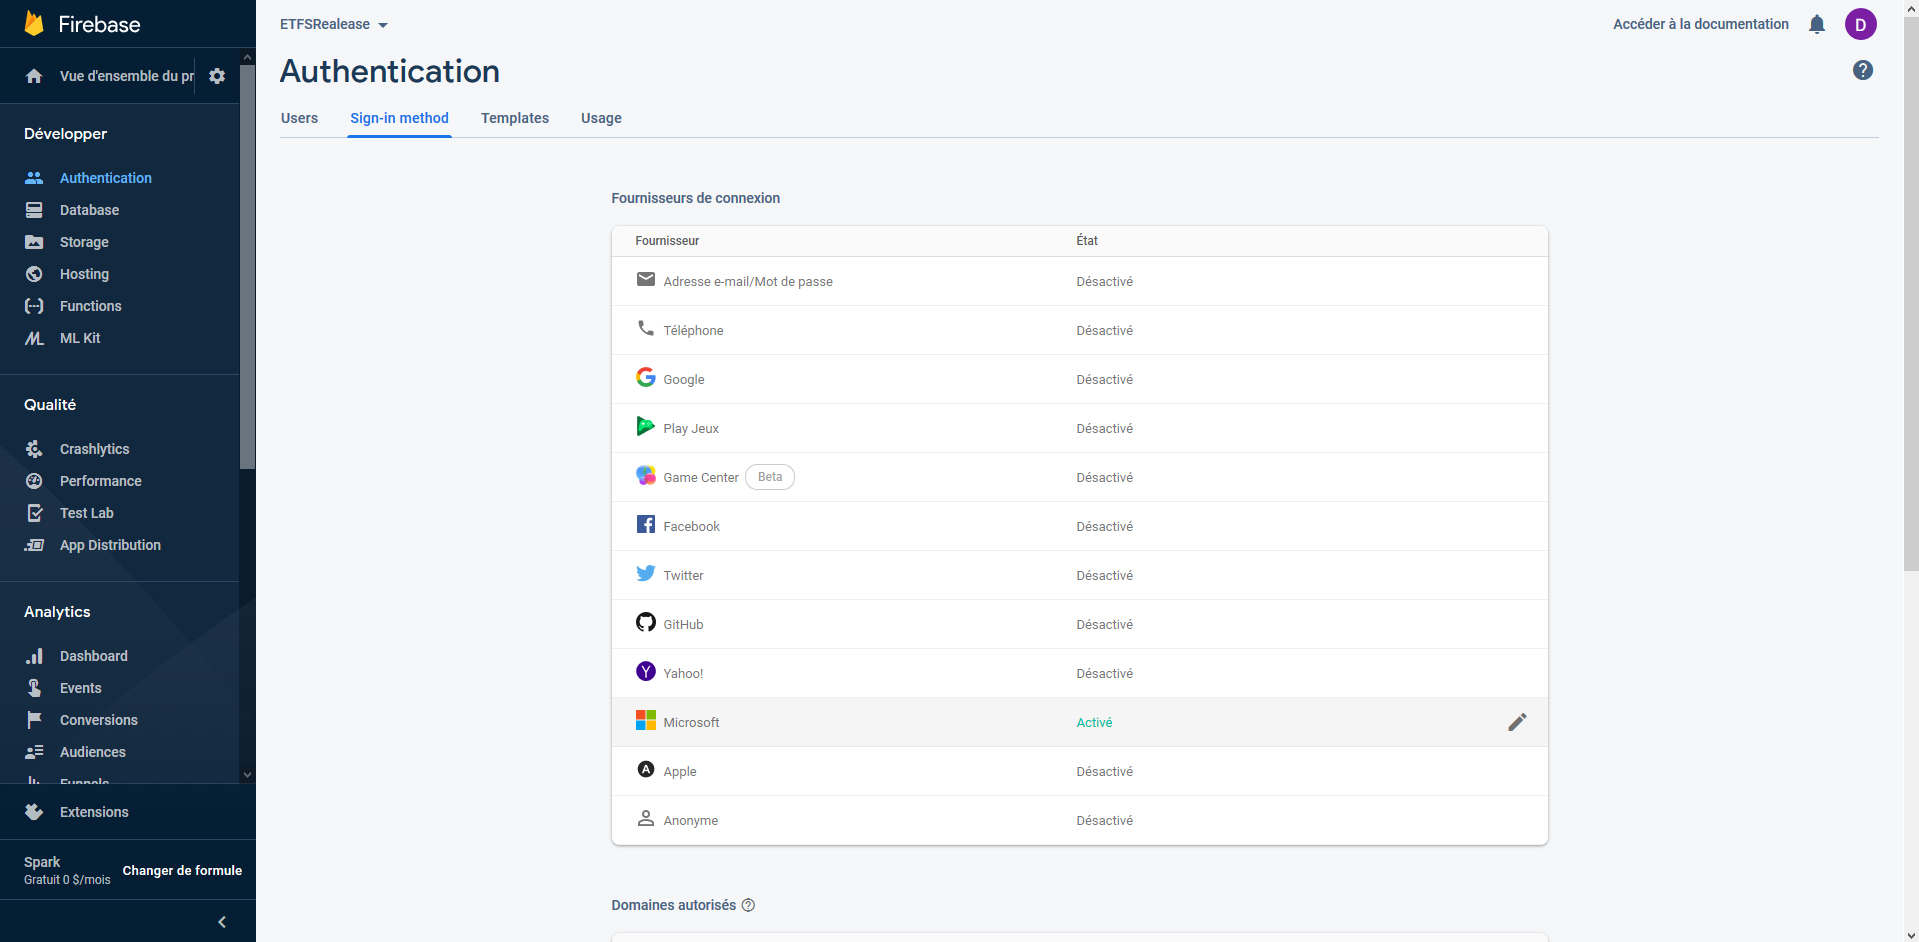Viewport: 1919px width, 942px height.
Task: Open project settings gear icon
Action: 217,76
